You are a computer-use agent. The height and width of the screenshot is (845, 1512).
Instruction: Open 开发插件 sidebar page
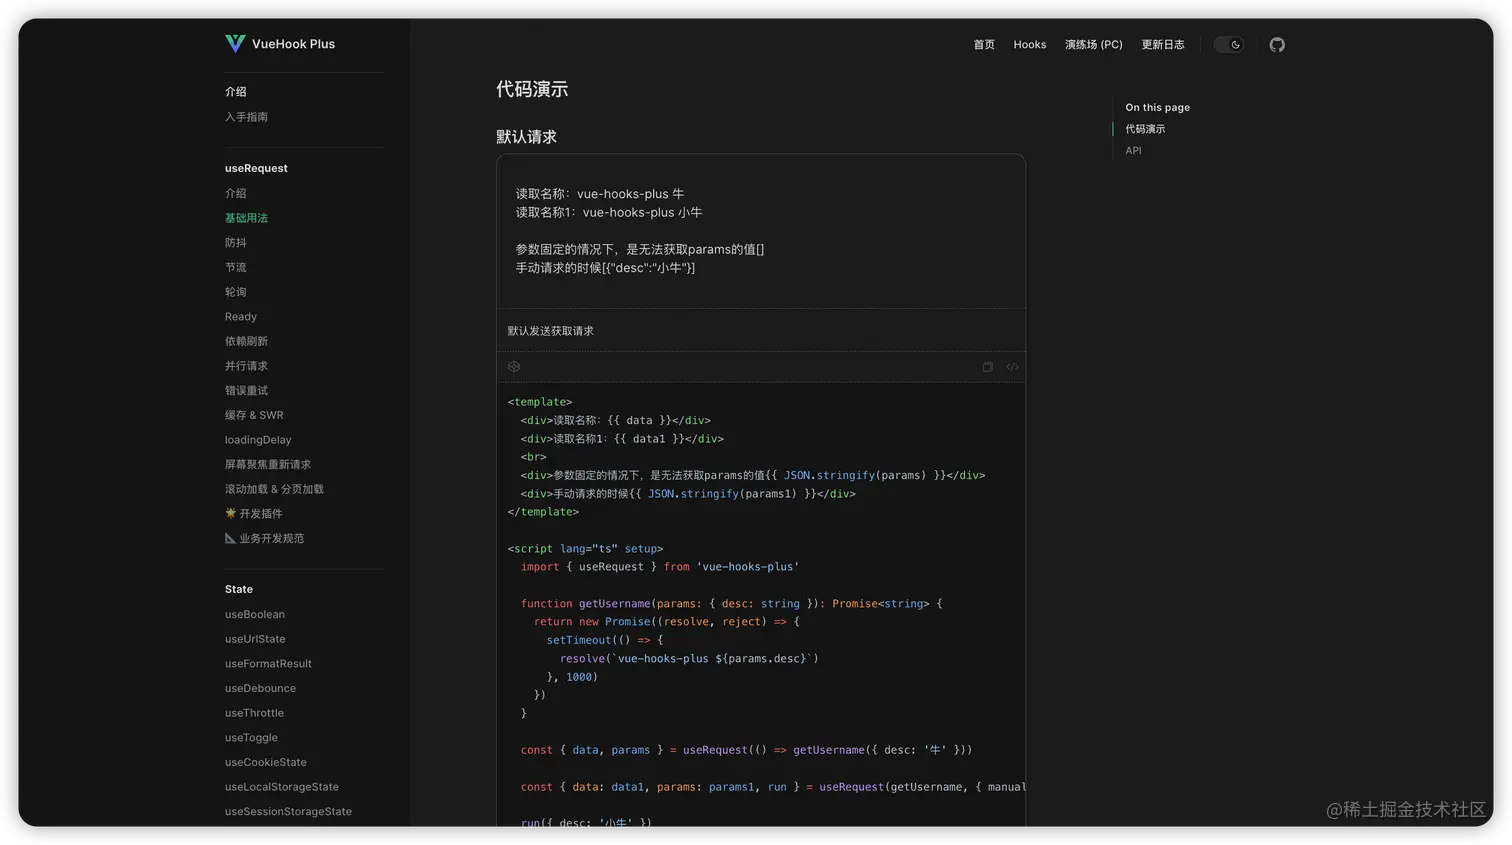[x=254, y=514]
